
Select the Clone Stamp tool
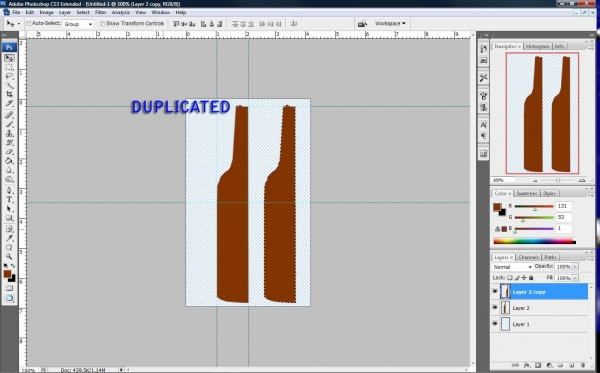(10, 134)
